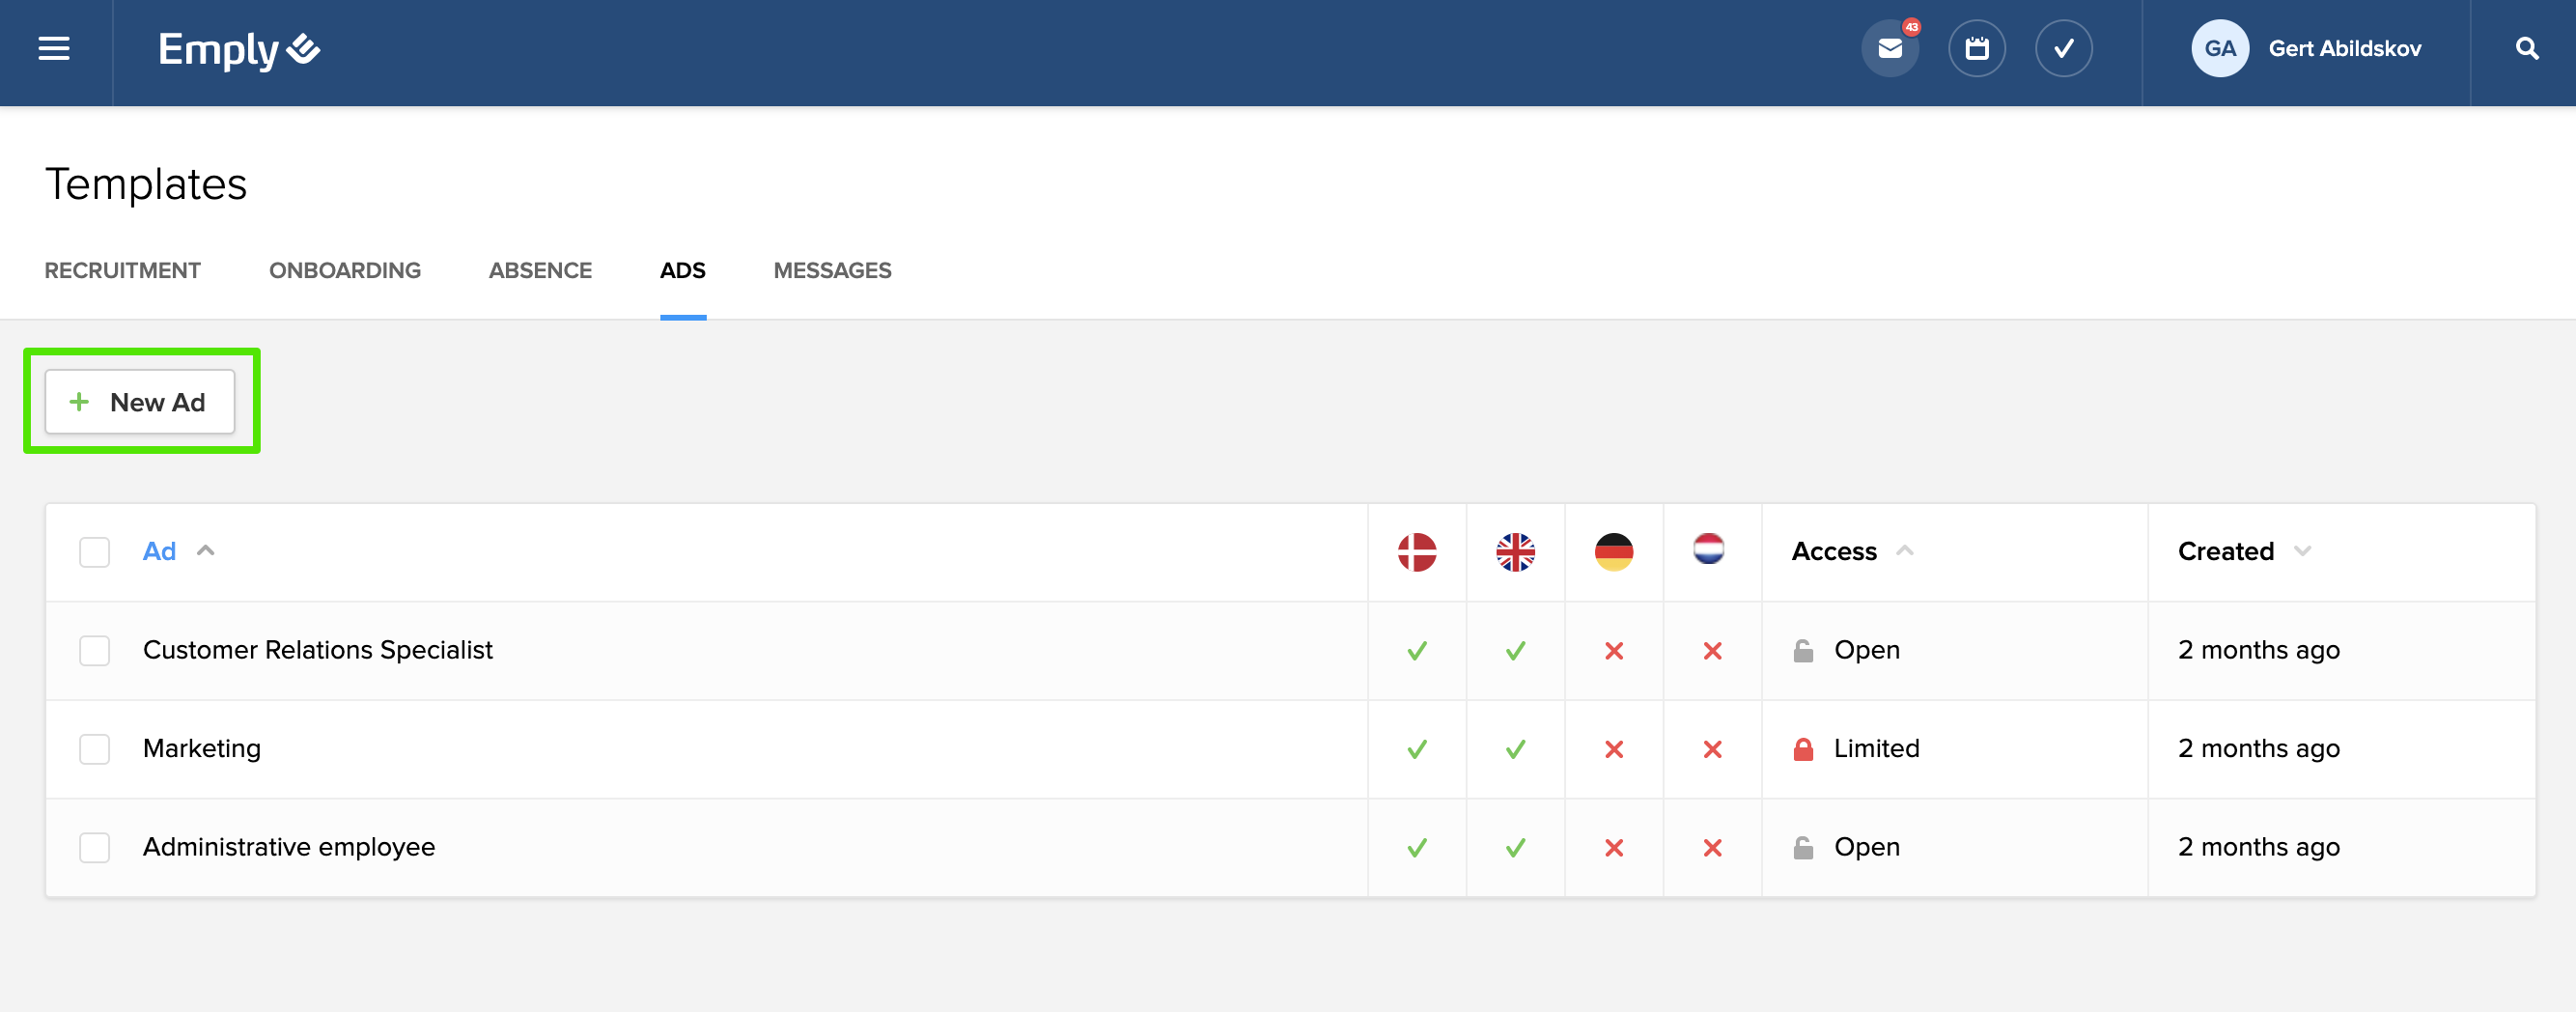Create a New Ad
The image size is (2576, 1012).
click(x=140, y=402)
